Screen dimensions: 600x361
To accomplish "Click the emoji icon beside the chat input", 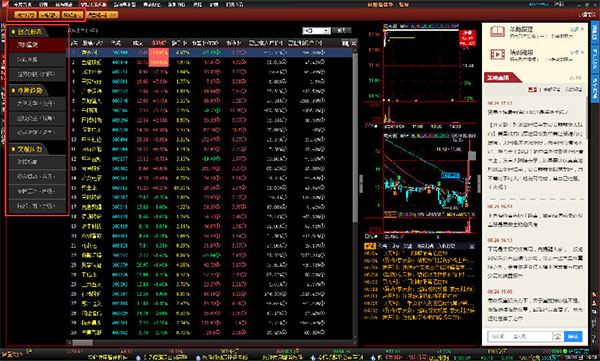I will click(x=558, y=336).
